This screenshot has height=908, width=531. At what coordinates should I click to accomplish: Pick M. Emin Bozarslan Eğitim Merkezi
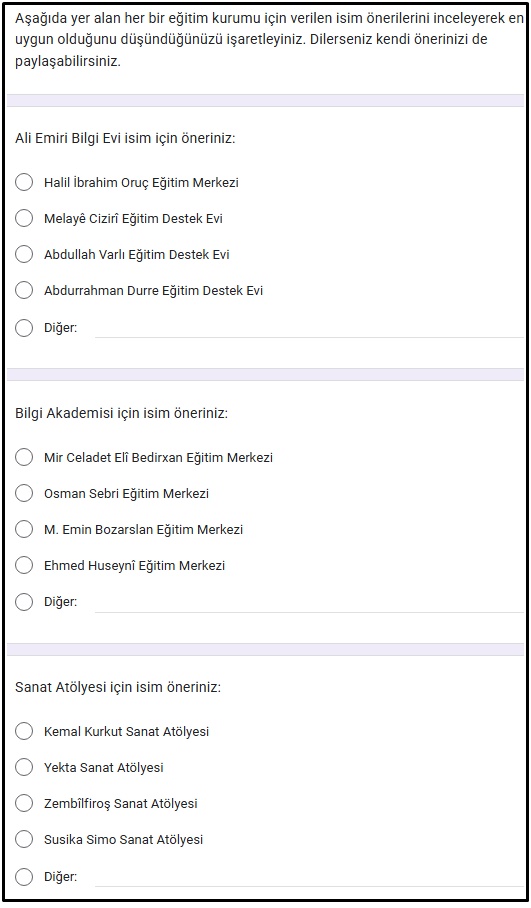[x=24, y=529]
